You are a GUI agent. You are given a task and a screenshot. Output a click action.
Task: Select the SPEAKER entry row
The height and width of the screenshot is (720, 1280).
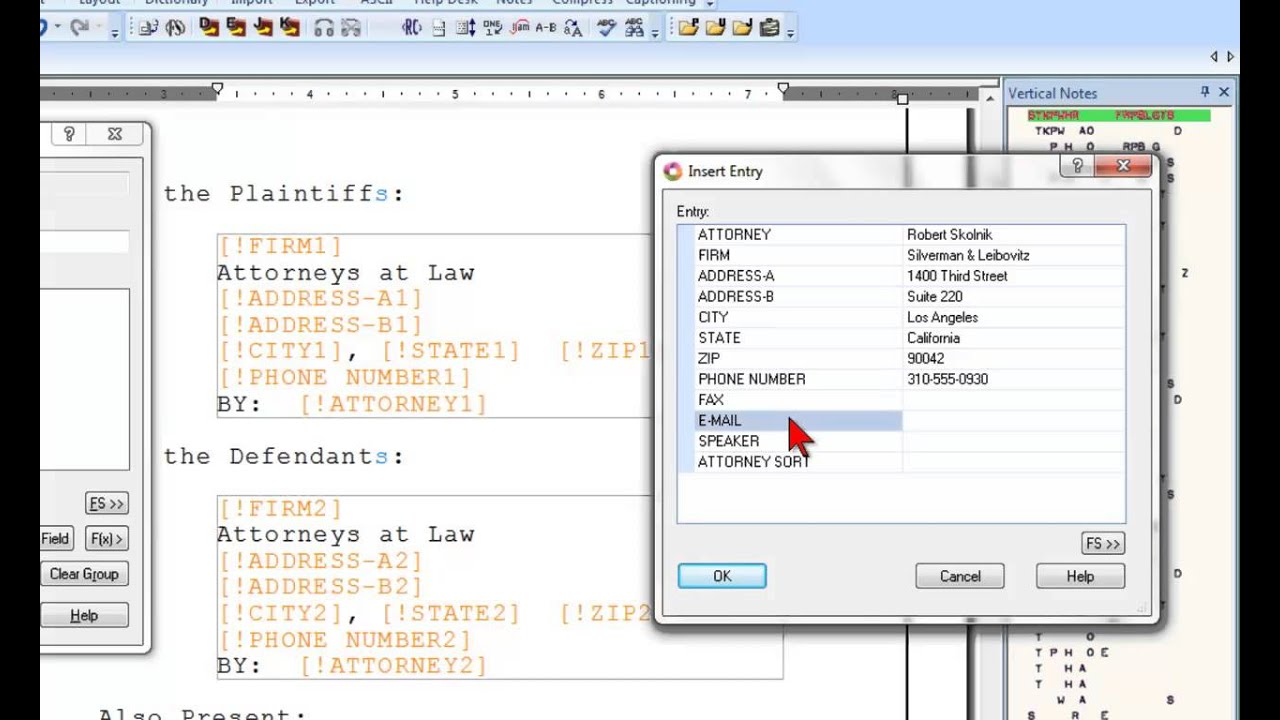(x=901, y=441)
